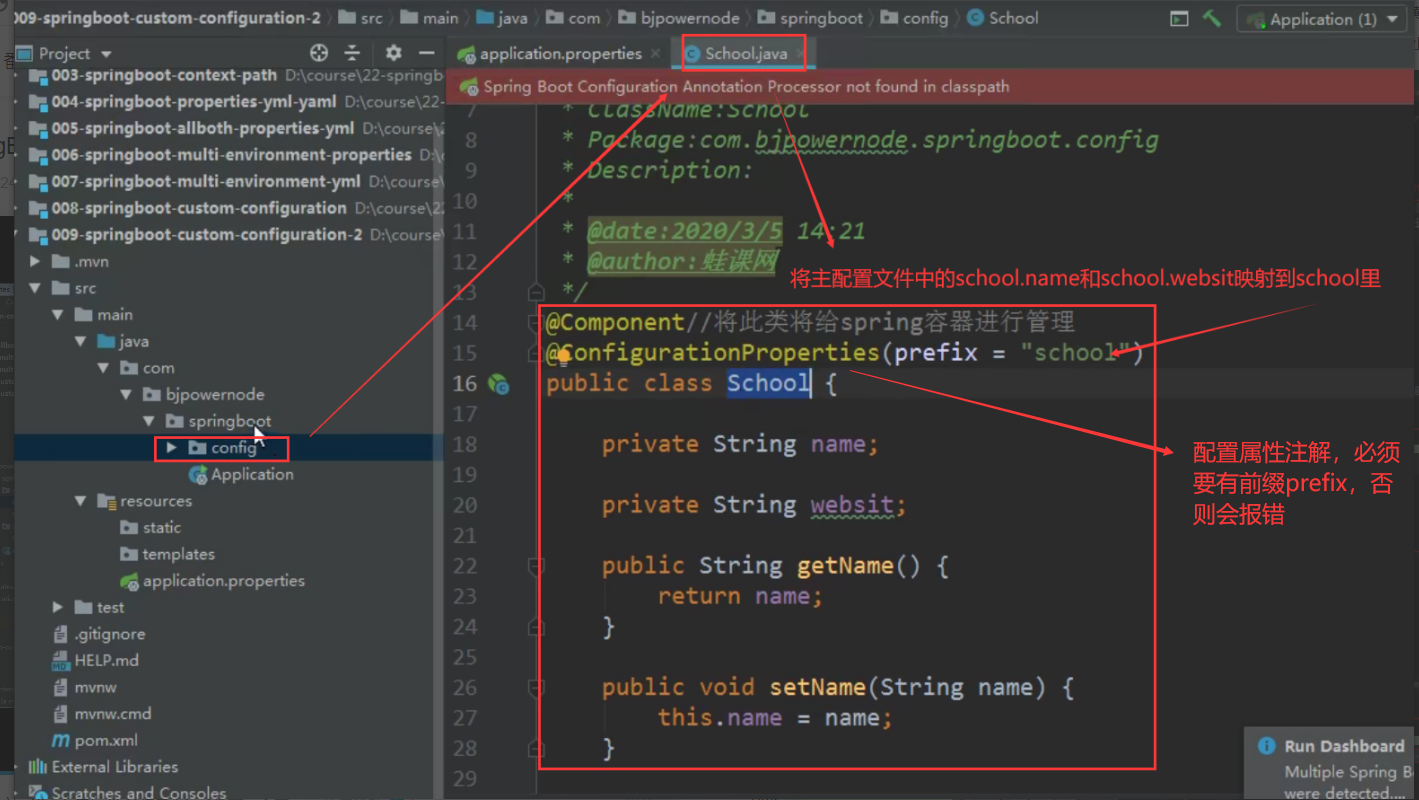This screenshot has height=800, width=1419.
Task: Click the fold end marker on line 28
Action: coord(536,749)
